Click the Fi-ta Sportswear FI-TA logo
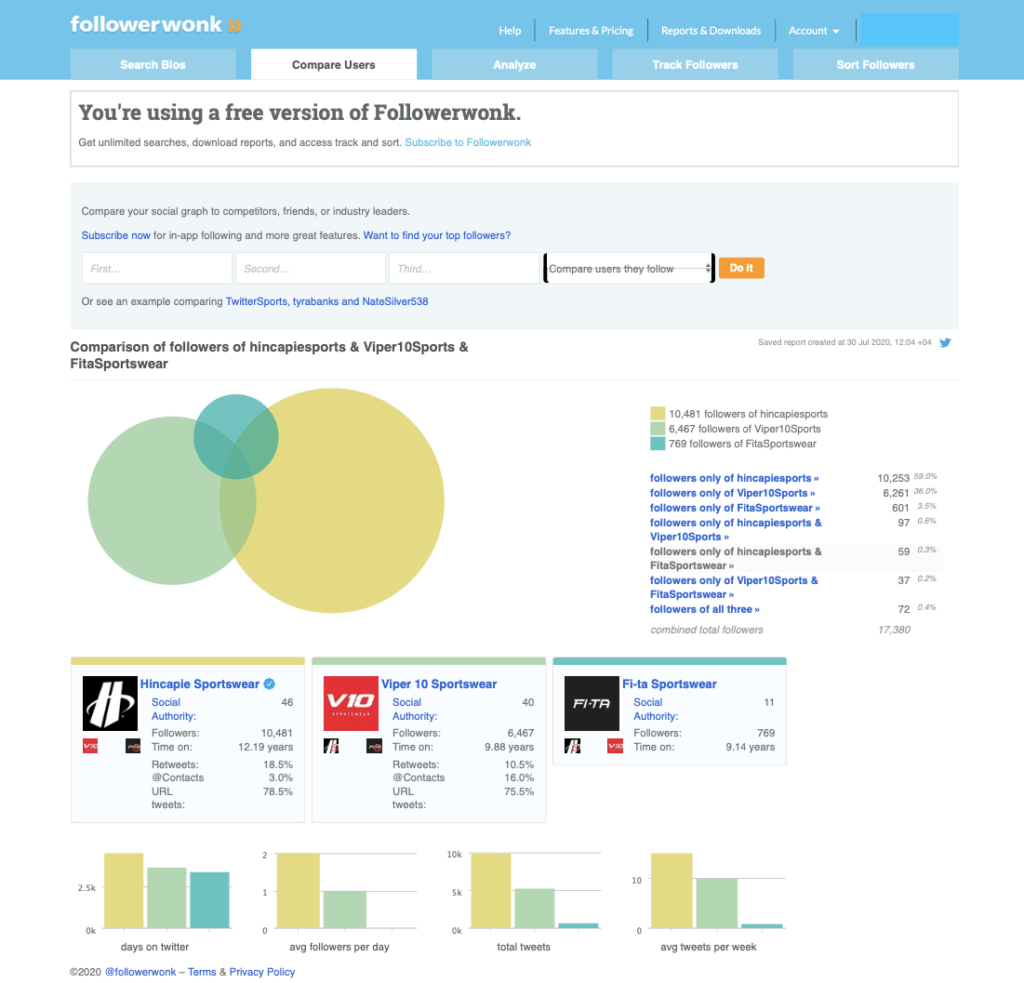 click(592, 703)
